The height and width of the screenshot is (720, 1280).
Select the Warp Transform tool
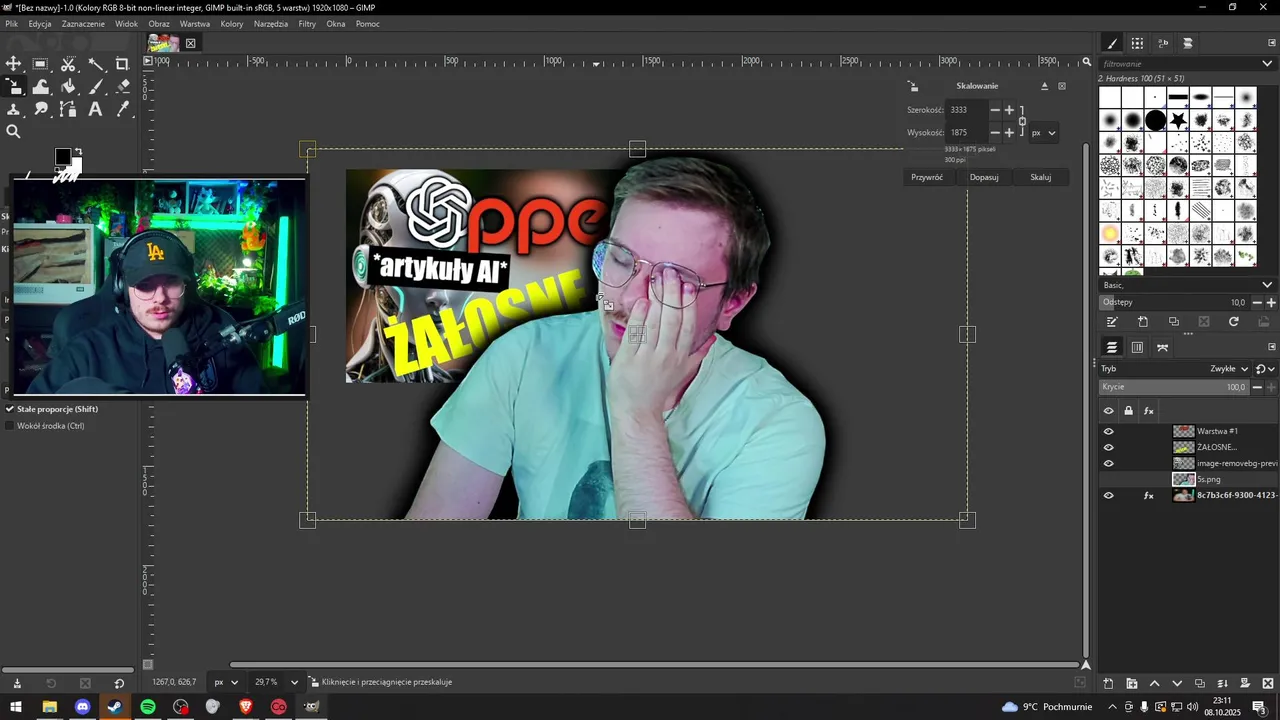coord(41,87)
